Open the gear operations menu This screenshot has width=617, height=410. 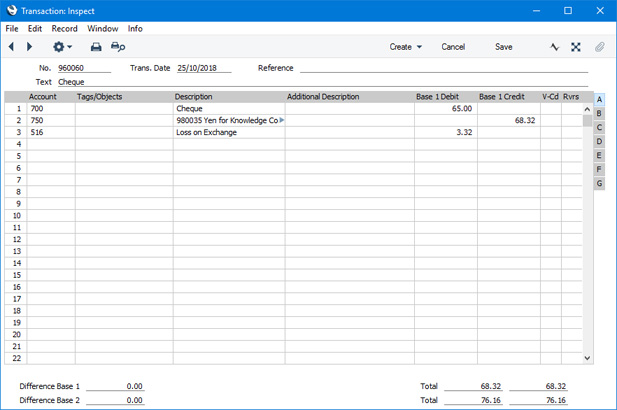tap(62, 47)
